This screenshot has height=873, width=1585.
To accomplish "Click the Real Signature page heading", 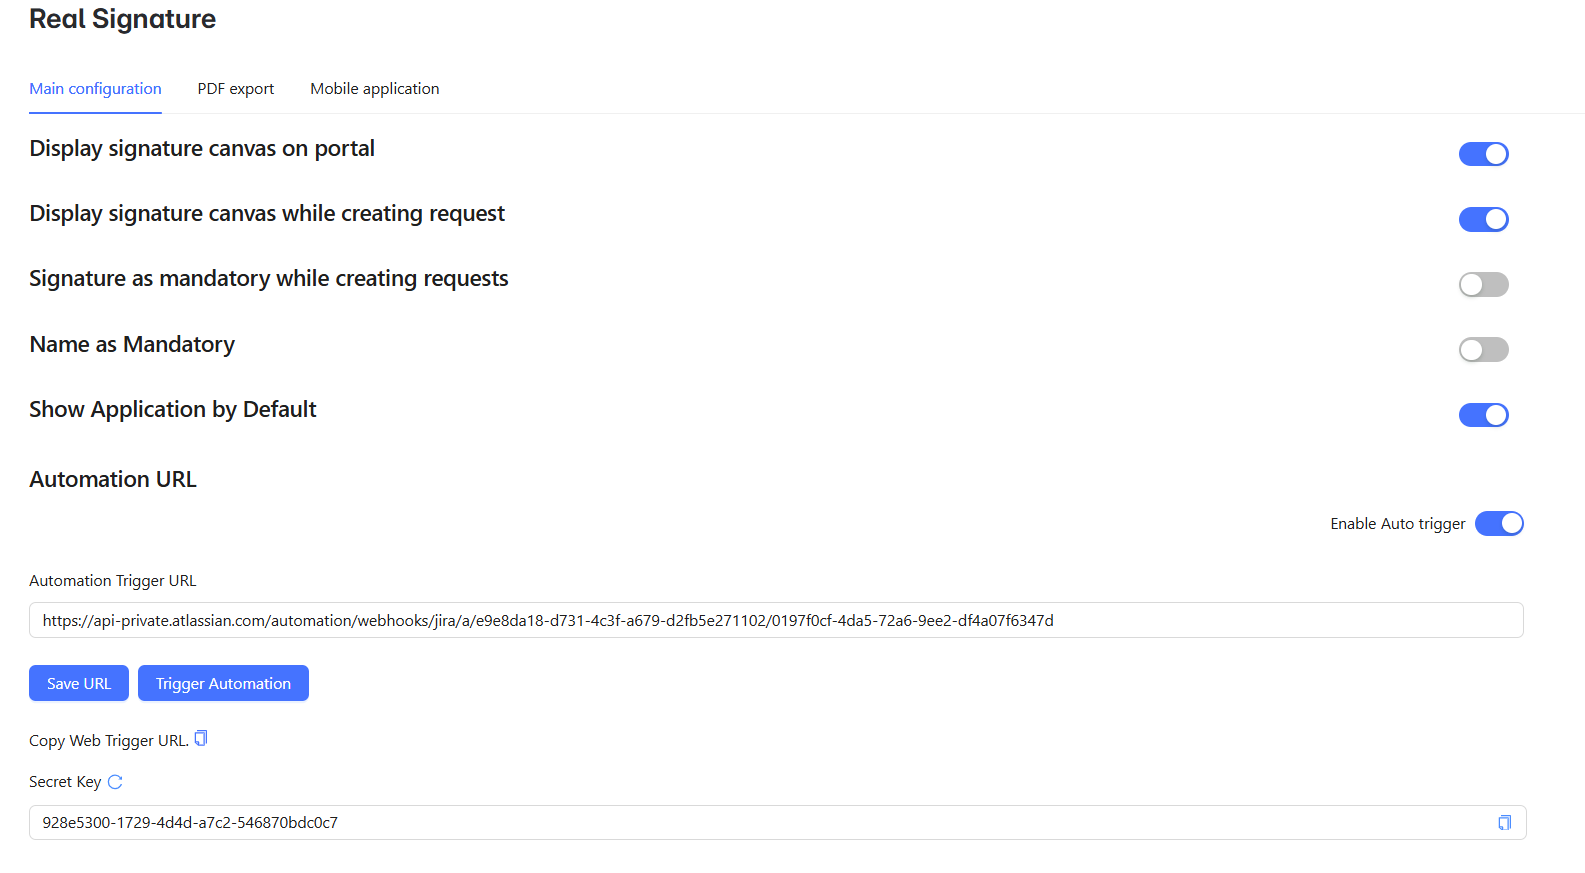I will click(x=122, y=19).
